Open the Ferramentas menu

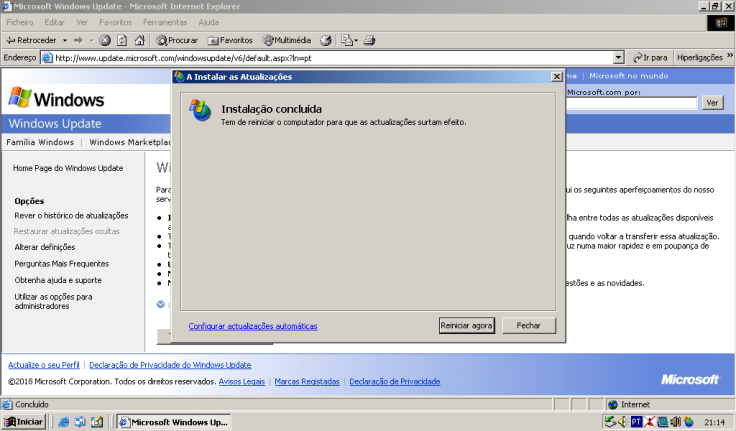[164, 21]
